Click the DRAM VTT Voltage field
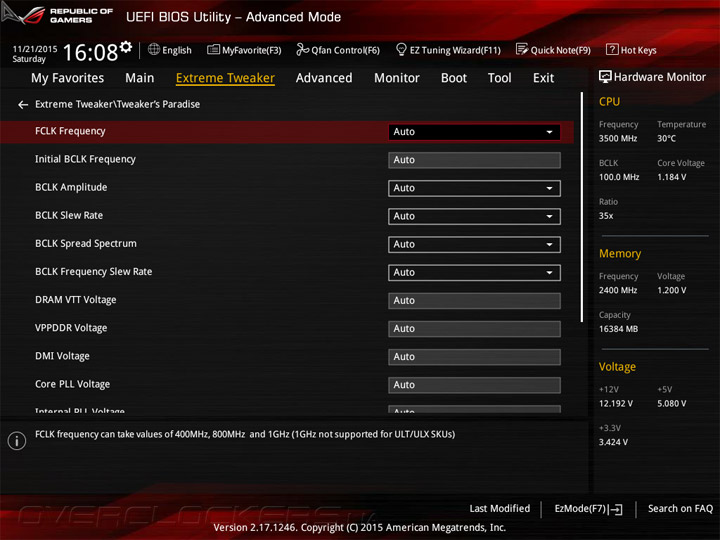The image size is (720, 540). [x=474, y=301]
